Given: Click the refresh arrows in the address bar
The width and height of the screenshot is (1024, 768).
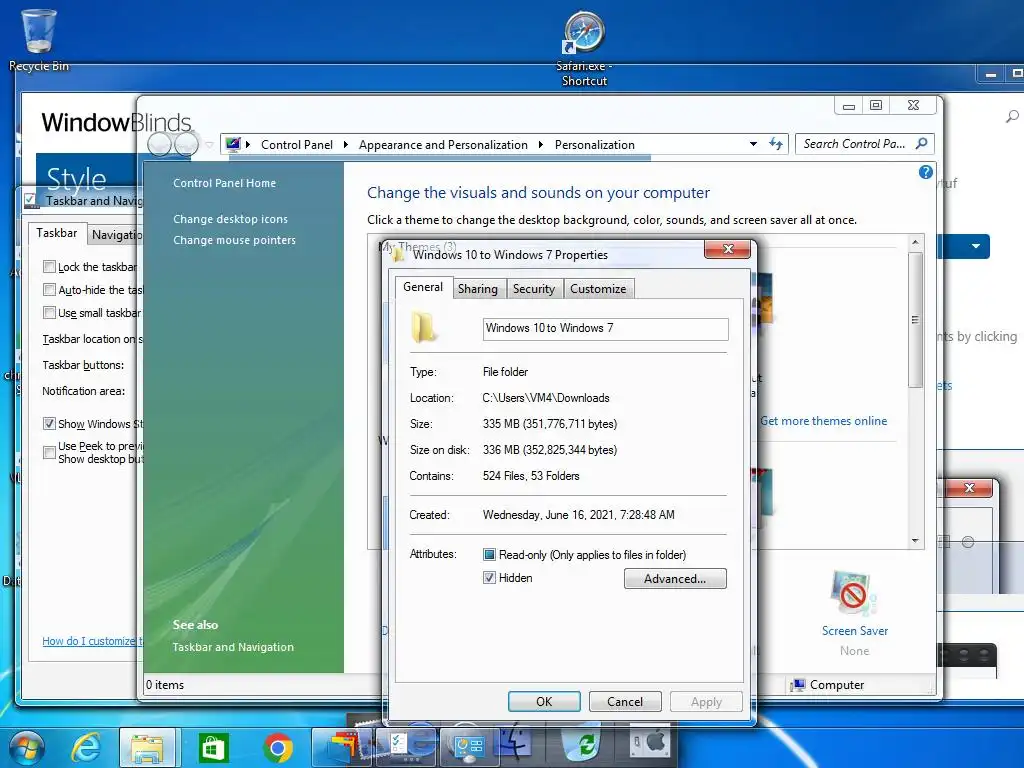Looking at the screenshot, I should click(776, 144).
